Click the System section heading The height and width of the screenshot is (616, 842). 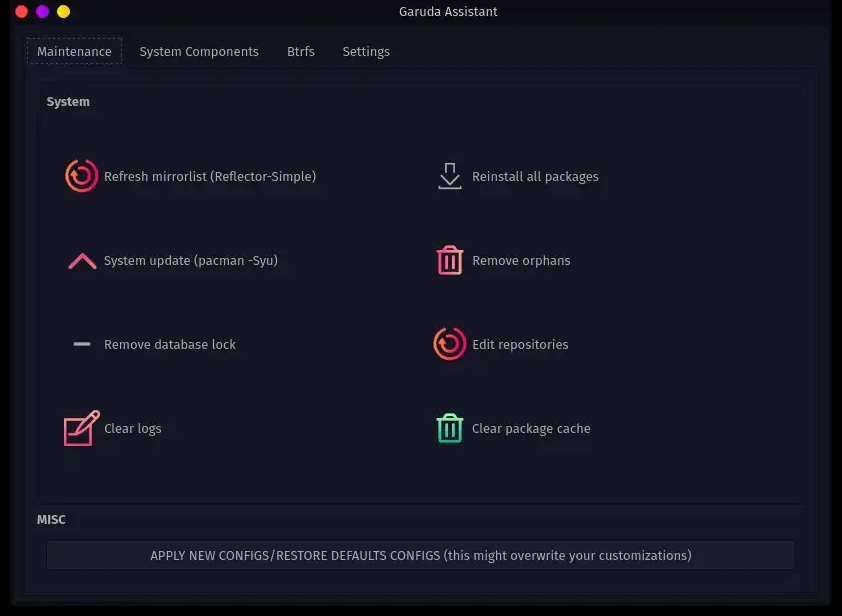pyautogui.click(x=68, y=102)
